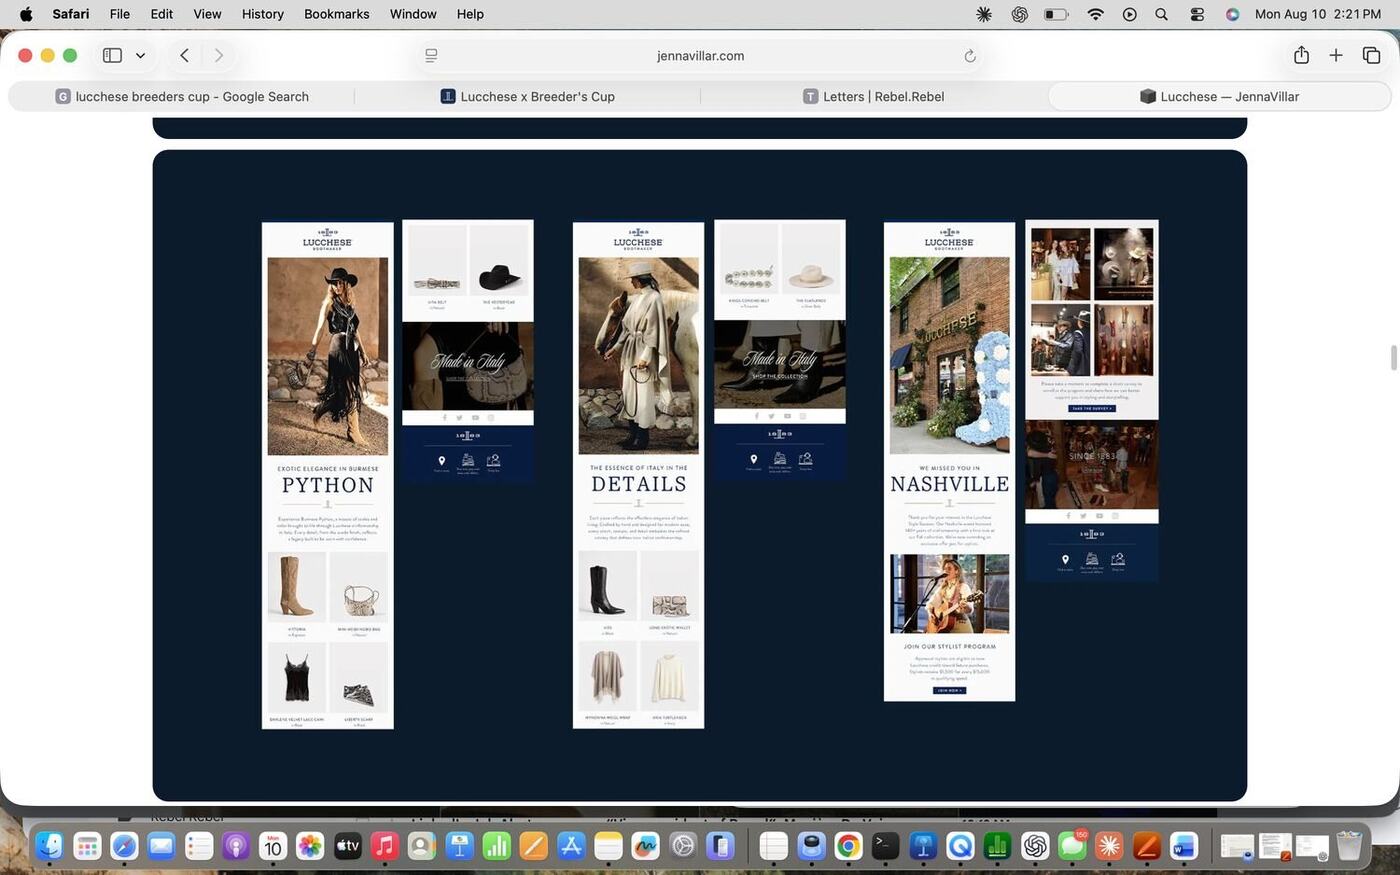This screenshot has height=875, width=1400.
Task: Switch to the Lucchese x Breeder's Cup tab
Action: tap(528, 97)
